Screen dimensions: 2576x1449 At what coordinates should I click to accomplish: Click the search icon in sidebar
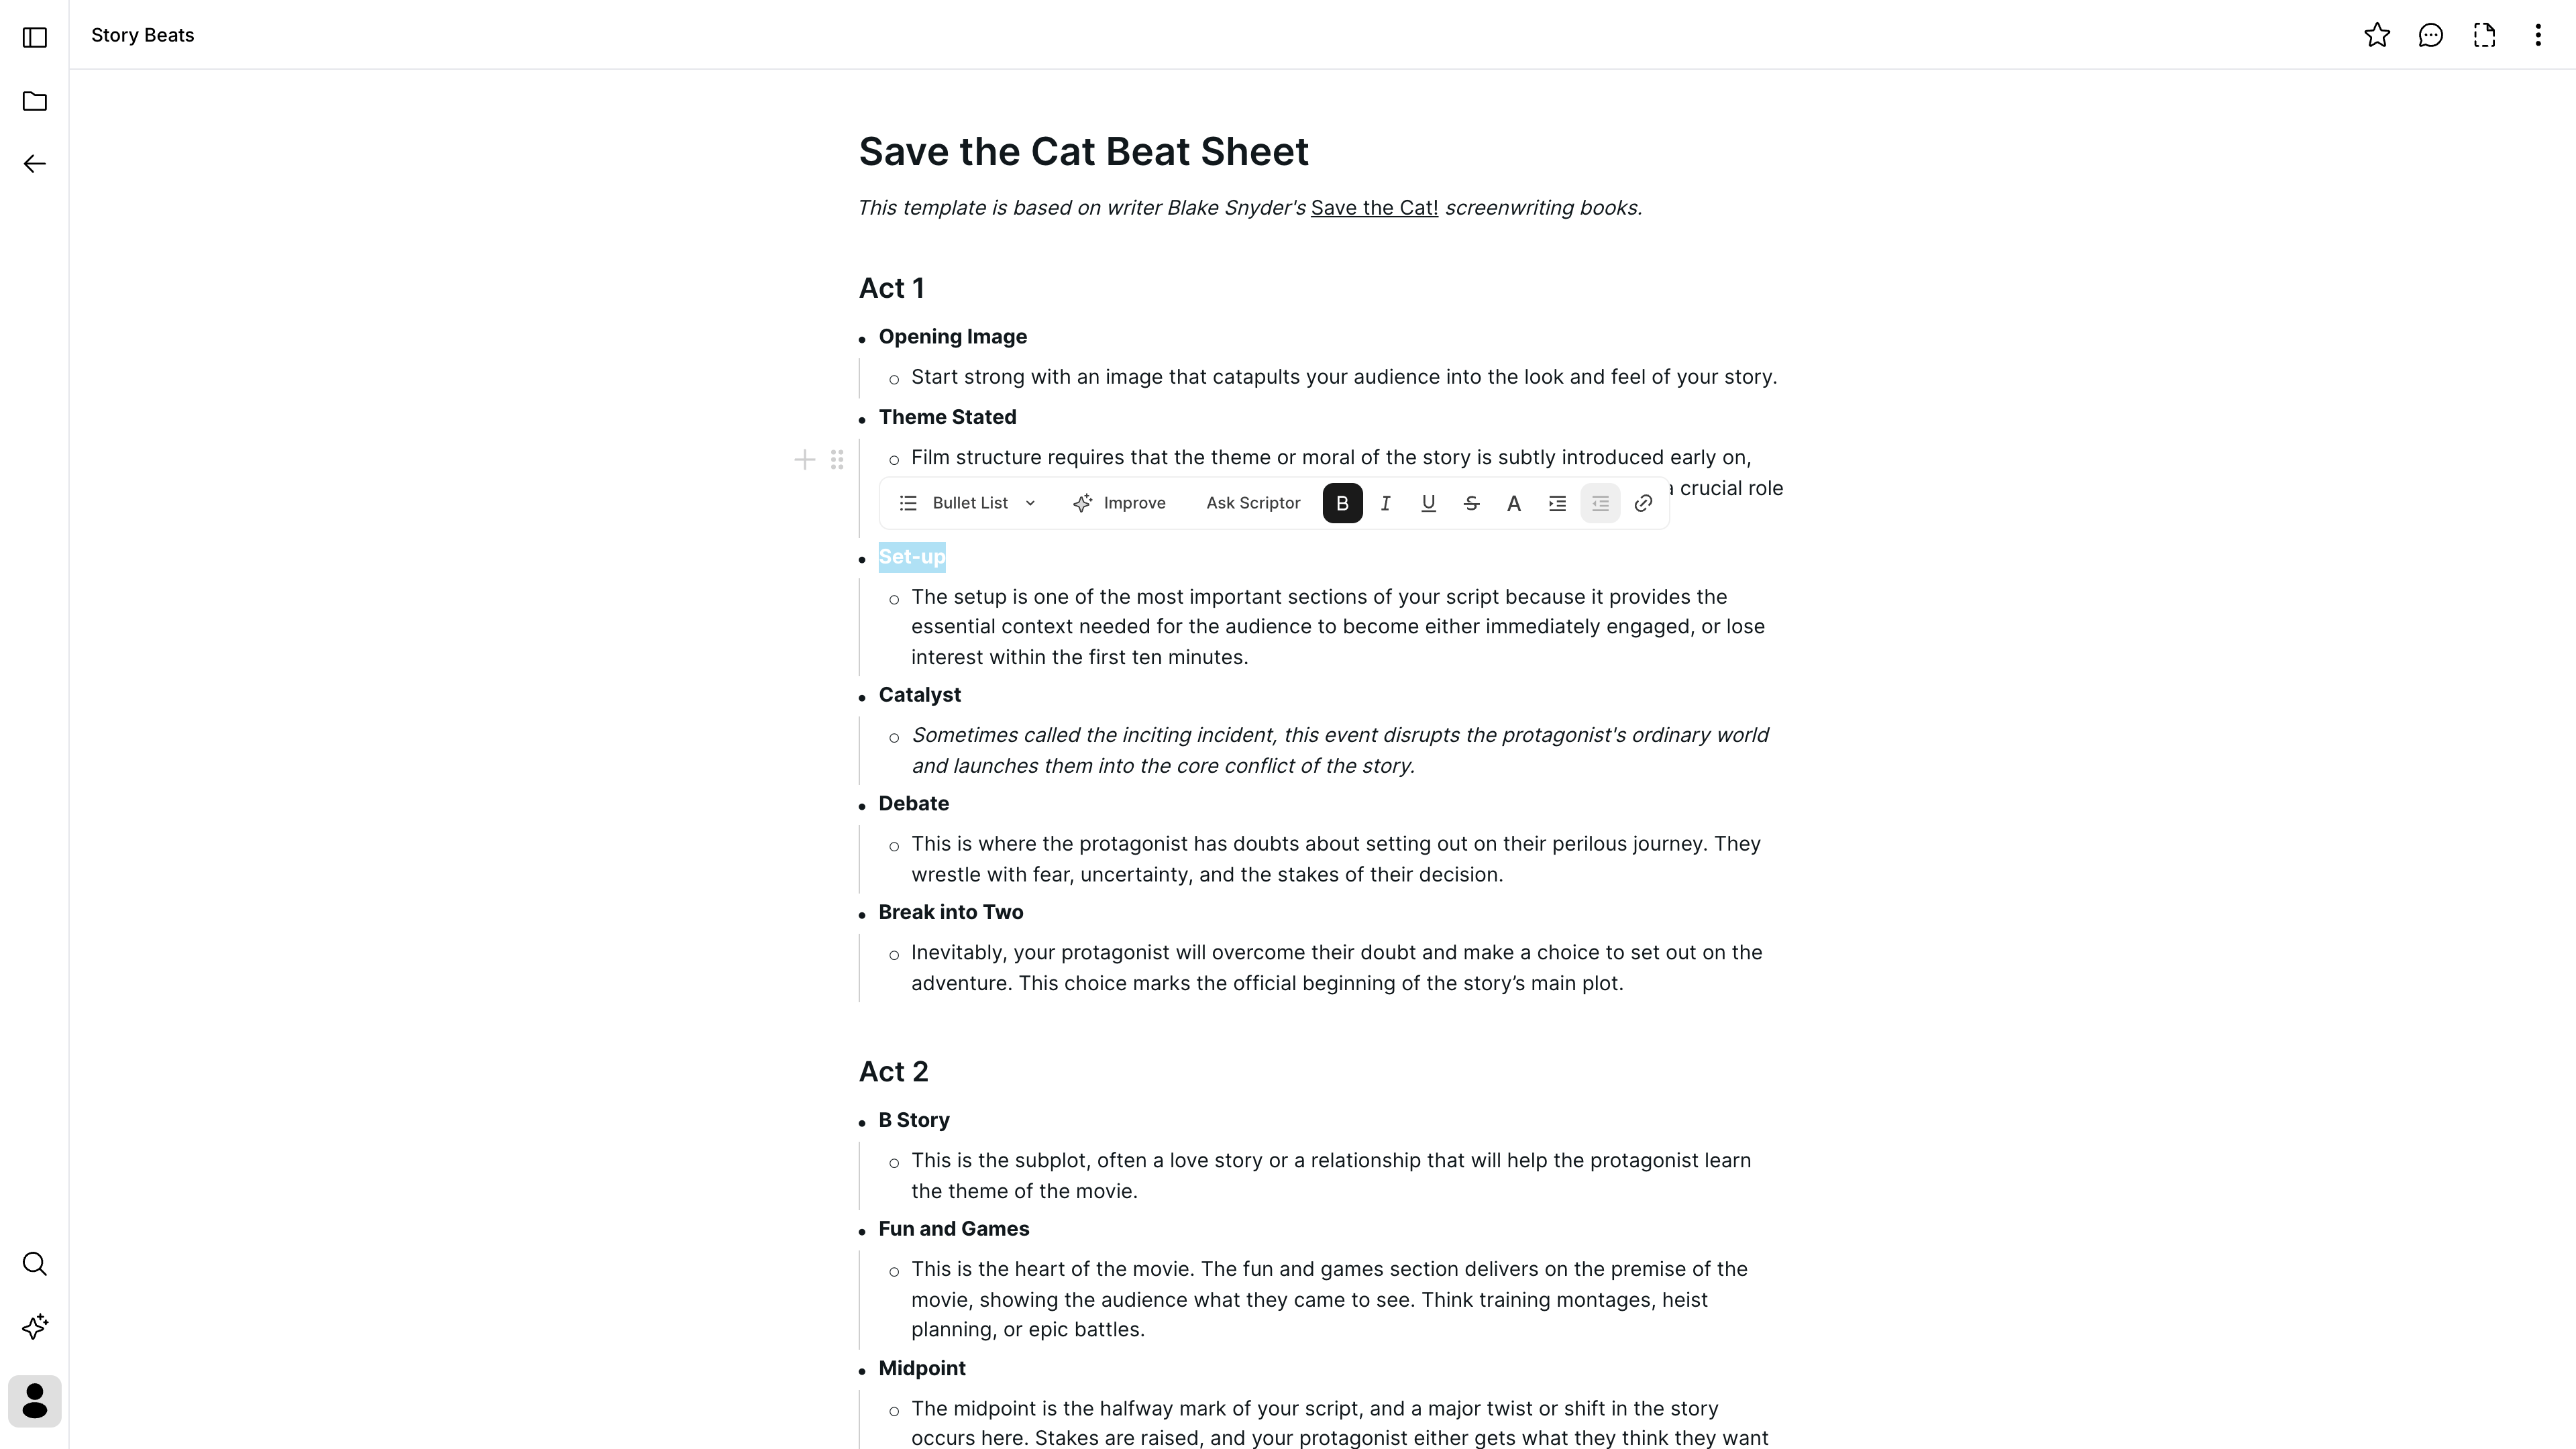pos(36,1263)
